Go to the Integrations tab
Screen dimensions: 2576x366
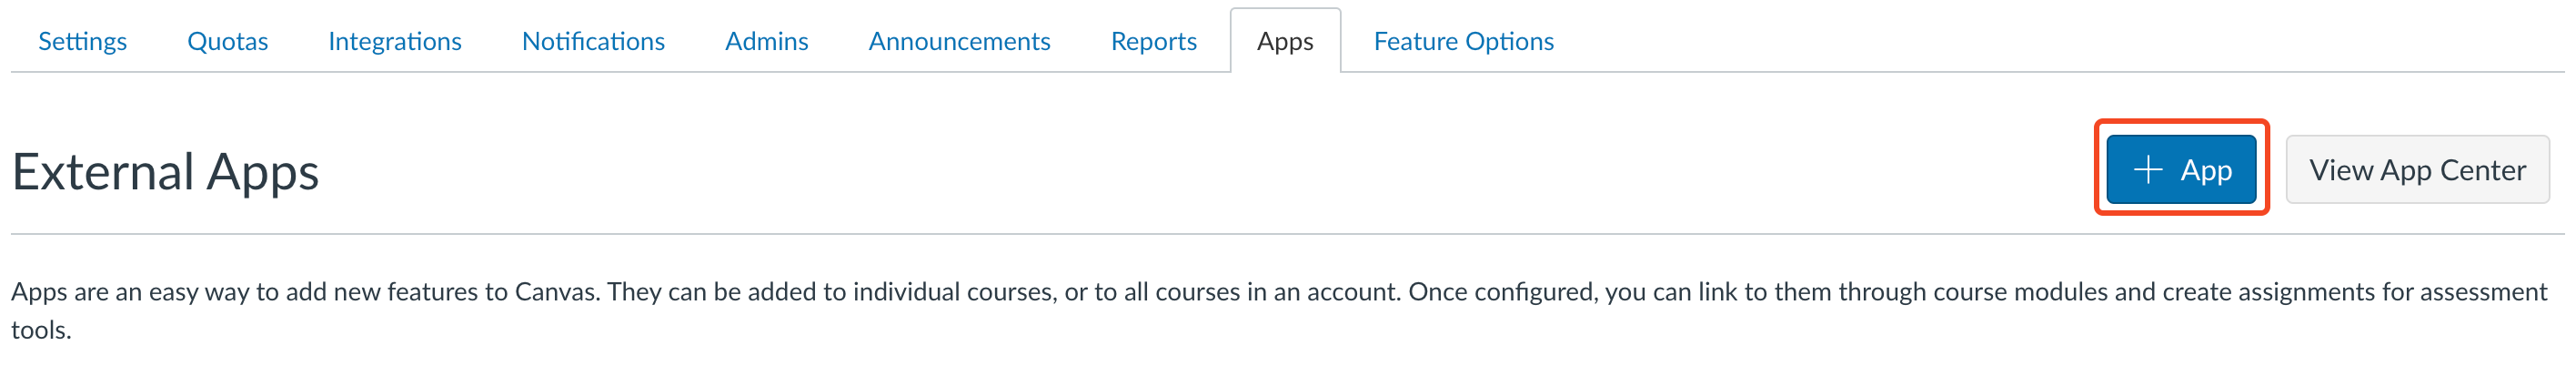[x=394, y=41]
